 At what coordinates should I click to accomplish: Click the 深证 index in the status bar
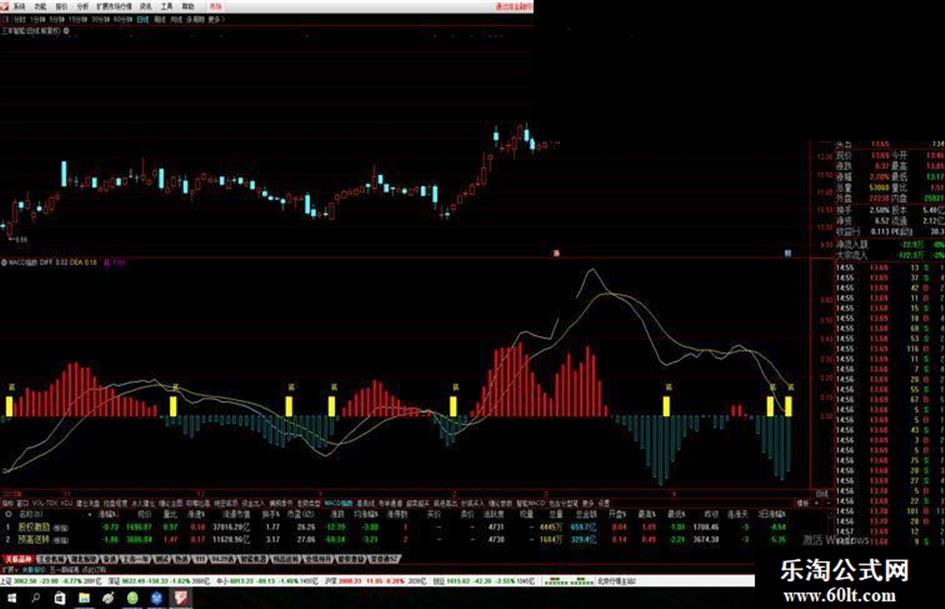[158, 581]
